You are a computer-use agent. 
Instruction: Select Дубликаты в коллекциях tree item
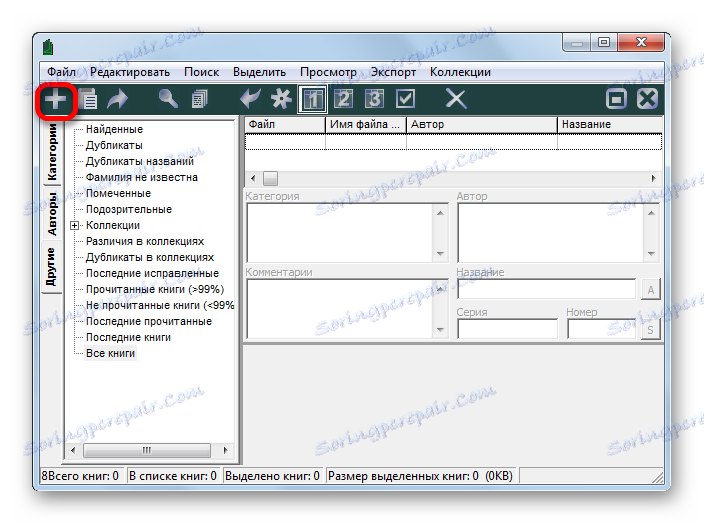[150, 257]
